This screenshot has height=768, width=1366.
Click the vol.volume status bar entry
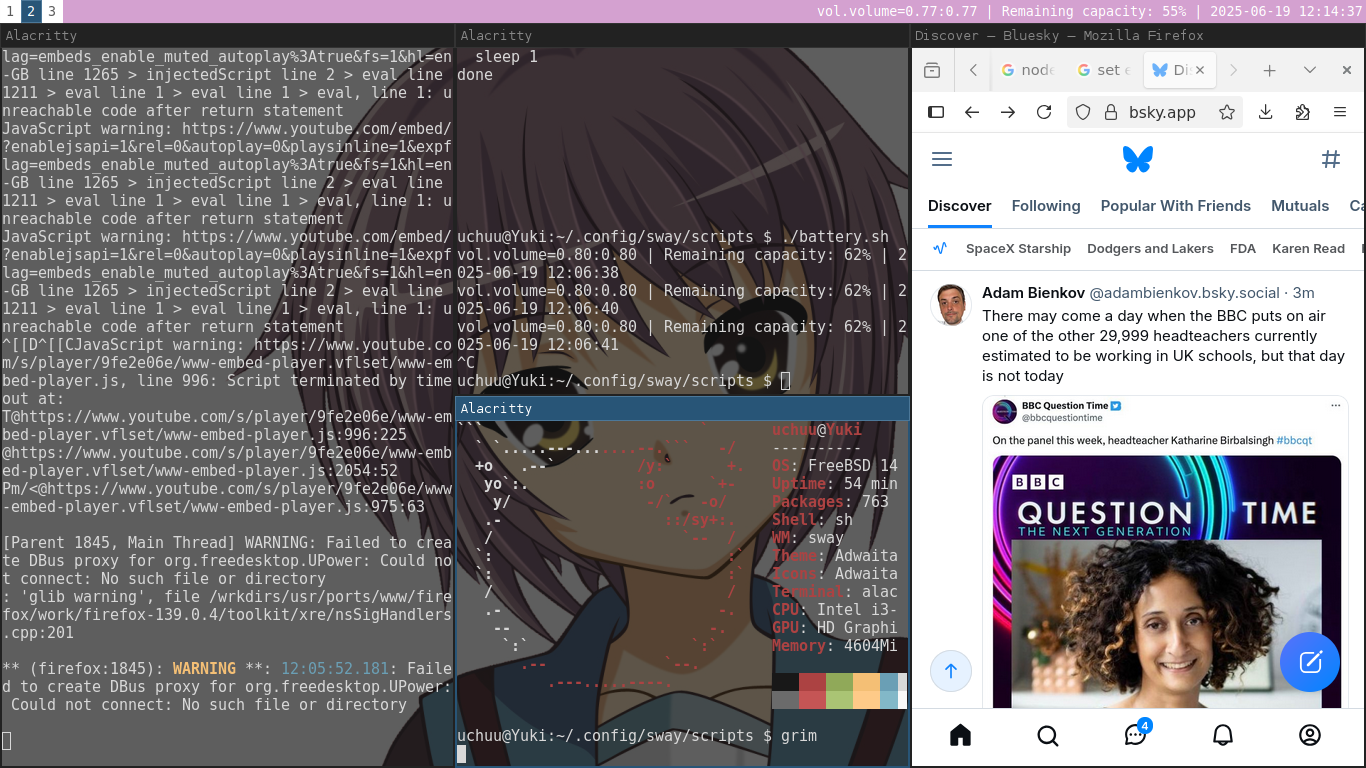[x=897, y=11]
